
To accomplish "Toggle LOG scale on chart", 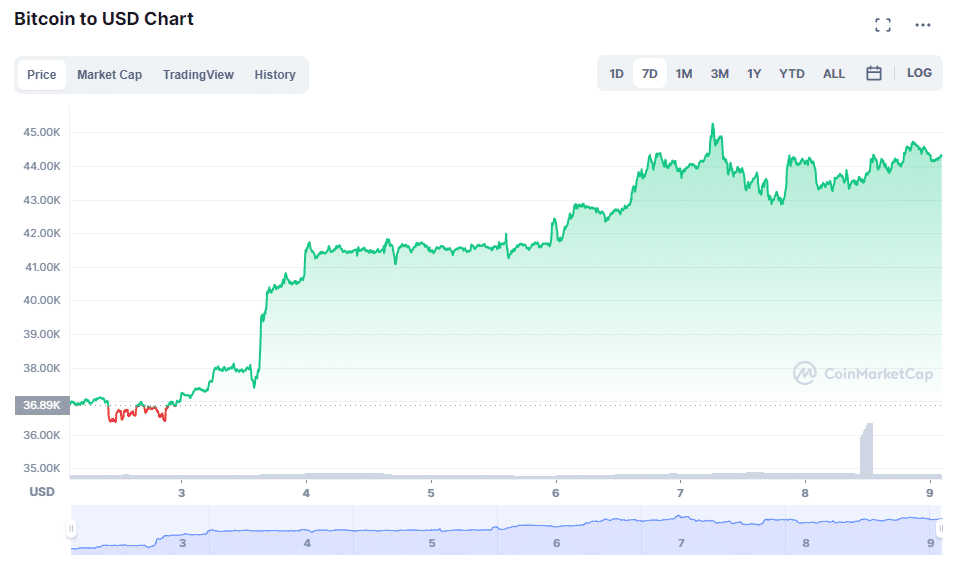I will (x=919, y=73).
